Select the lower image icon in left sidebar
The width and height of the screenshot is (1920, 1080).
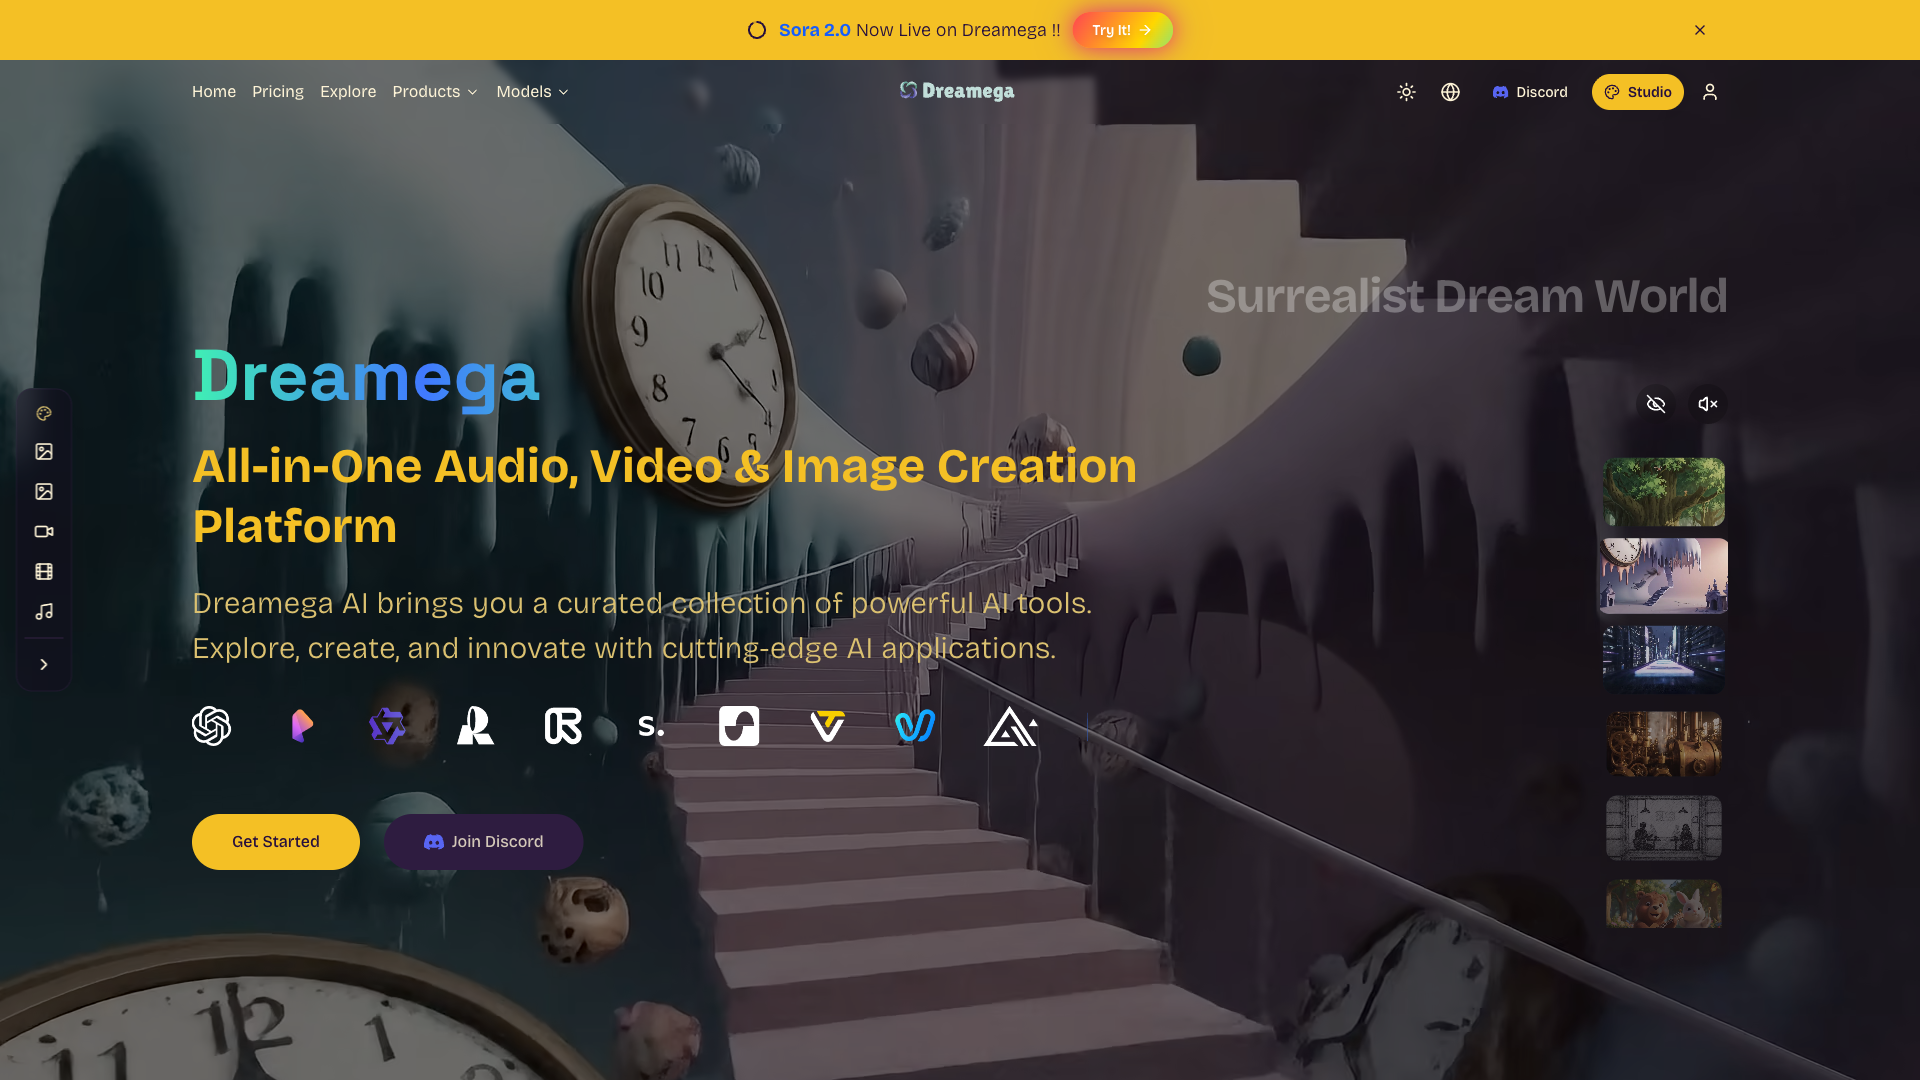coord(44,492)
